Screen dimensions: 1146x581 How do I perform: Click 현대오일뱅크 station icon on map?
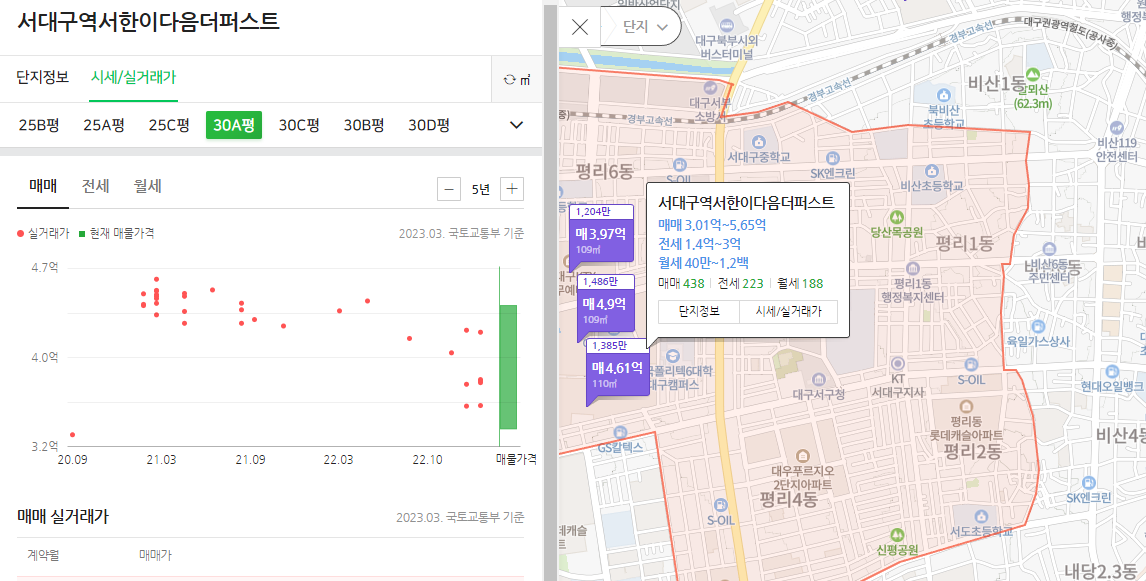tap(1112, 371)
